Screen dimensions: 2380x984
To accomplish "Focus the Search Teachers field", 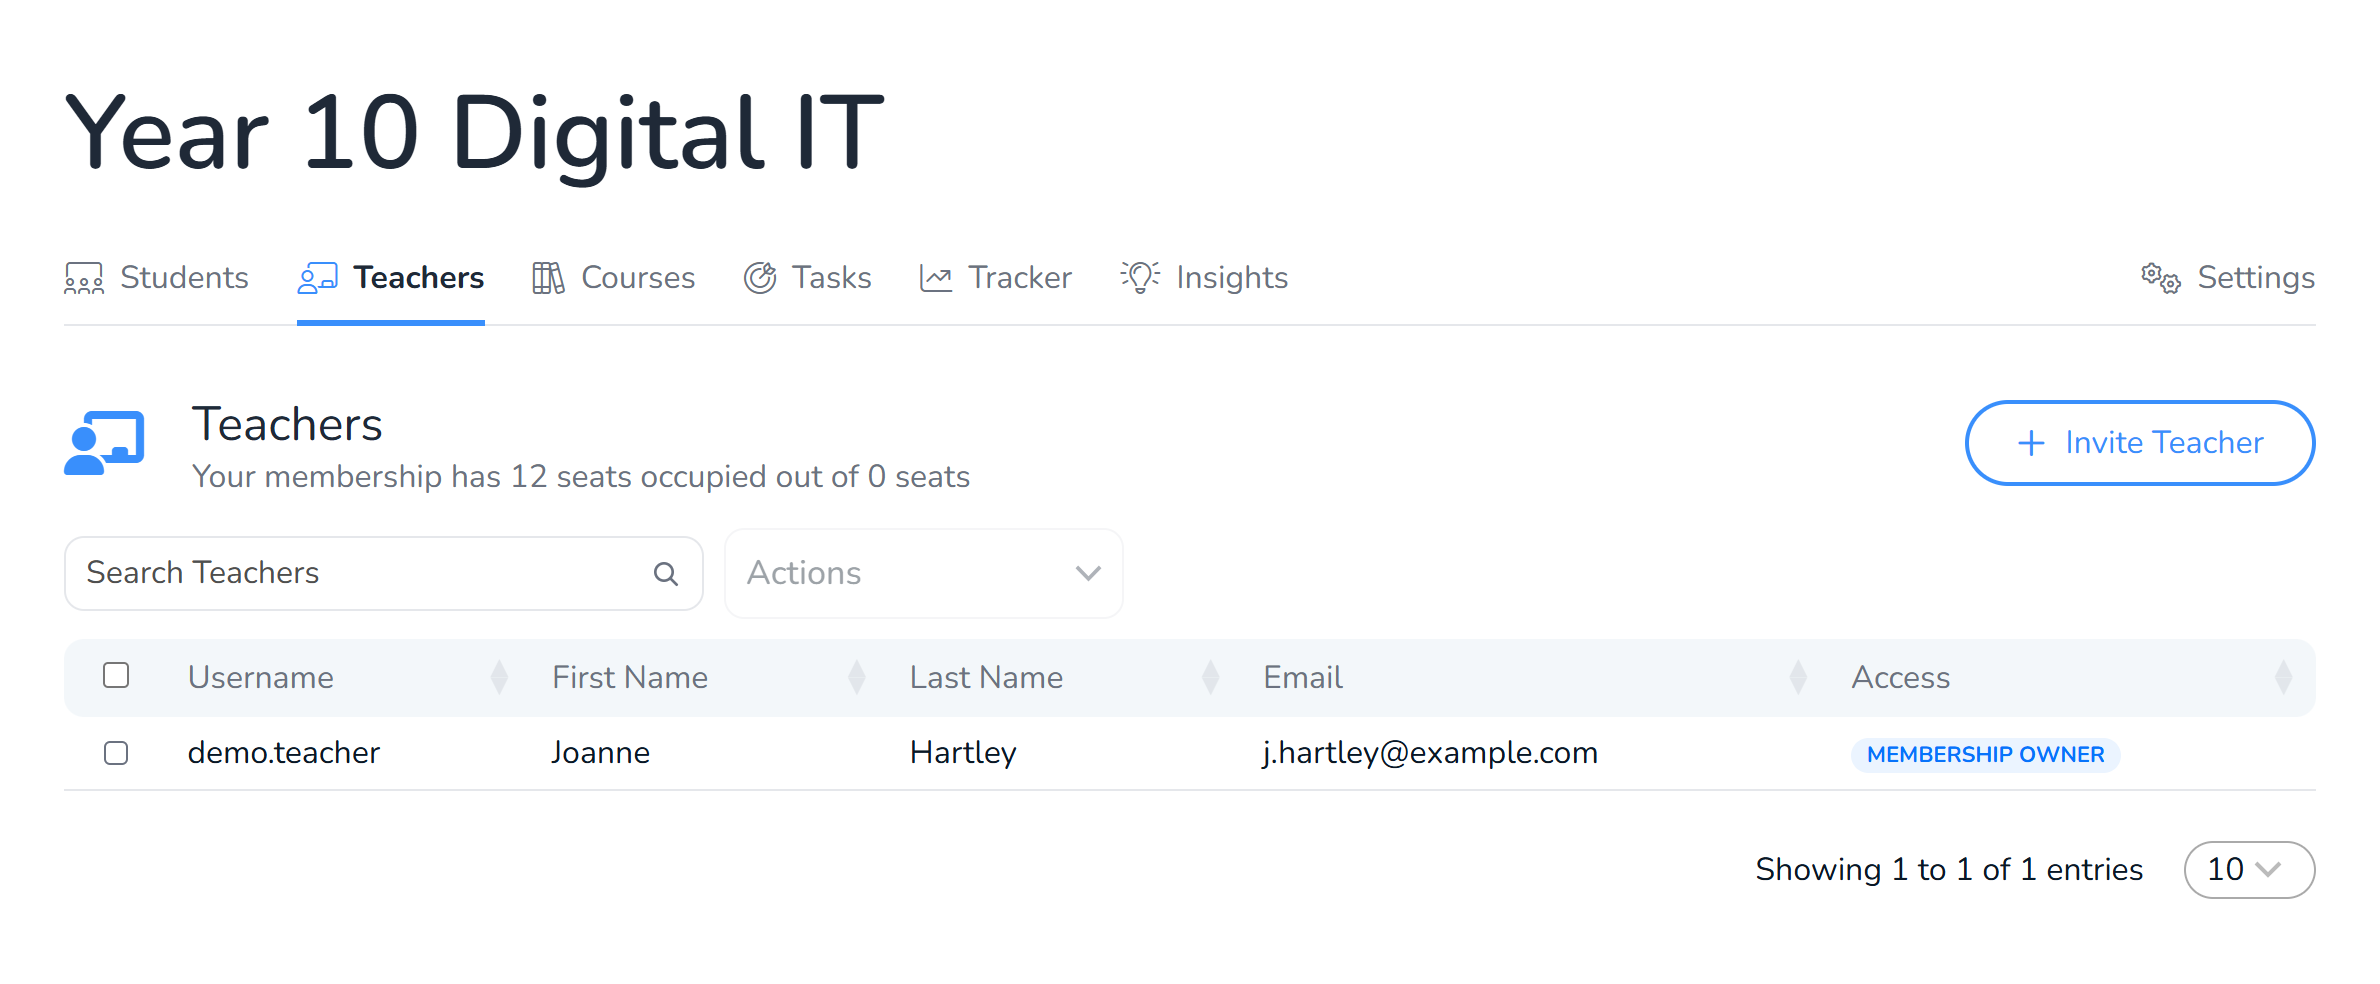I will 384,574.
